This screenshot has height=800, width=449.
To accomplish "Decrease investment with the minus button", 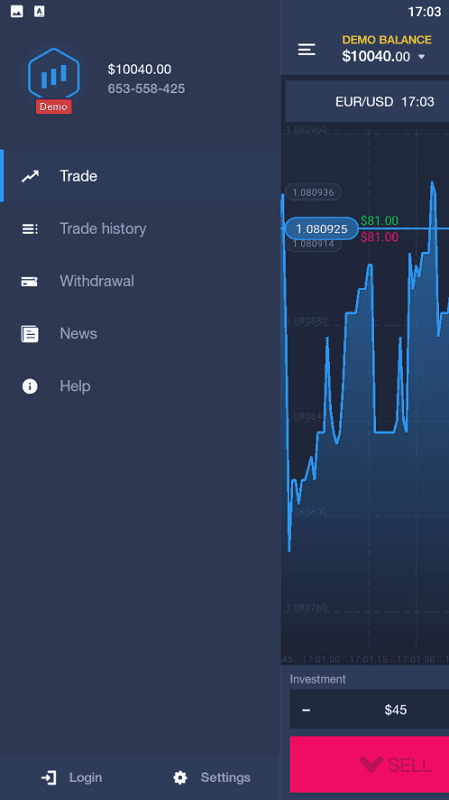I will click(306, 709).
